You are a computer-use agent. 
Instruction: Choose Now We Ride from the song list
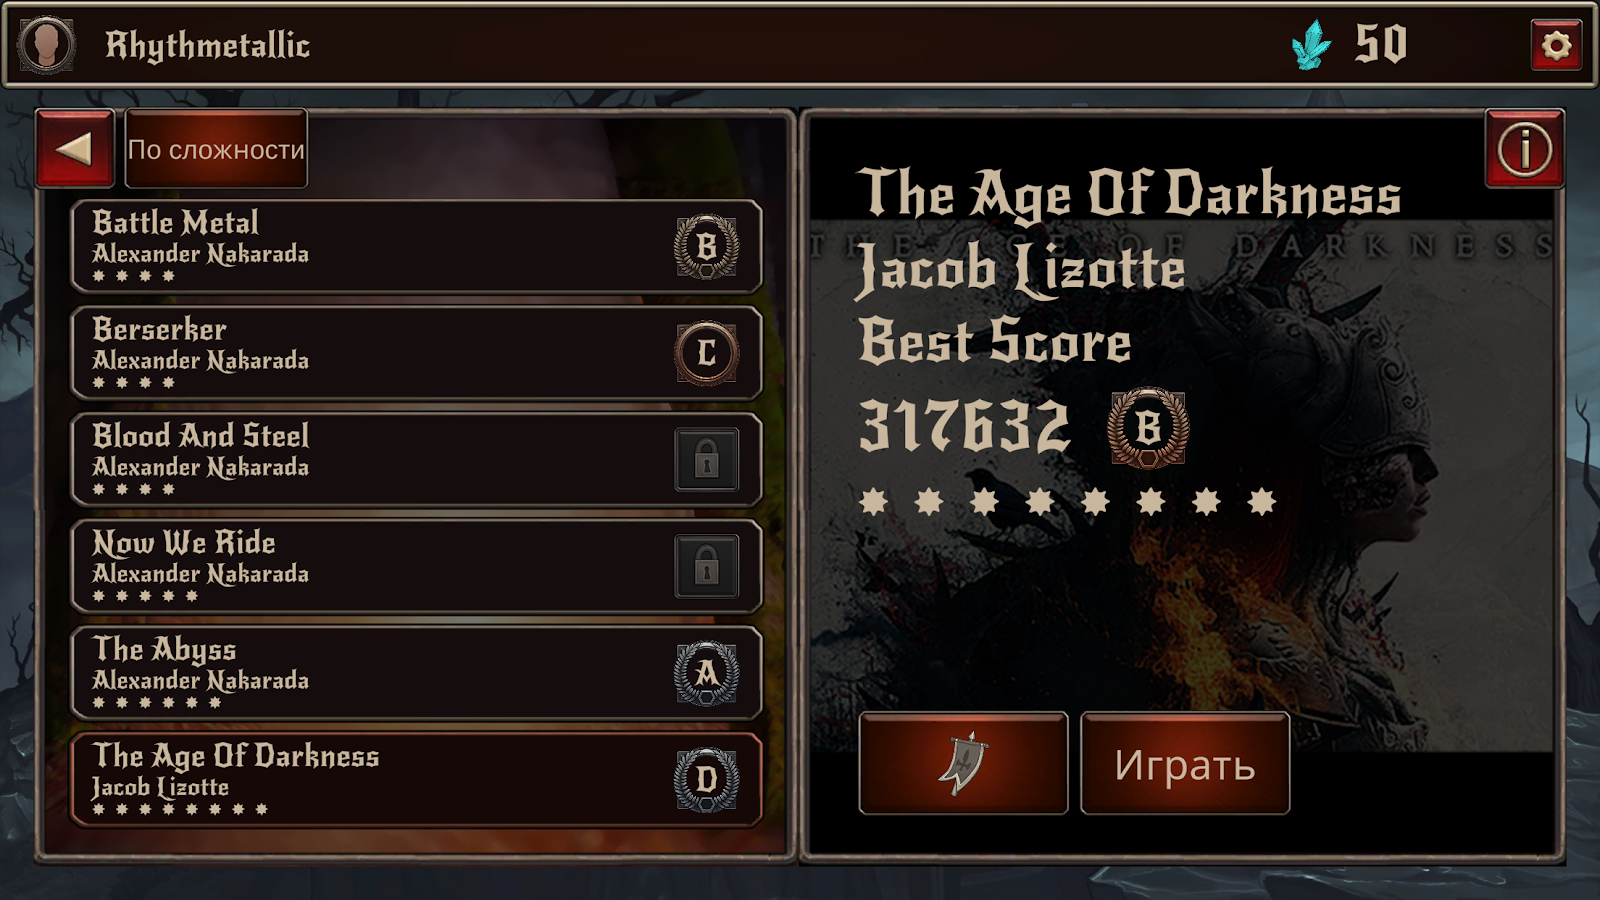[x=416, y=567]
